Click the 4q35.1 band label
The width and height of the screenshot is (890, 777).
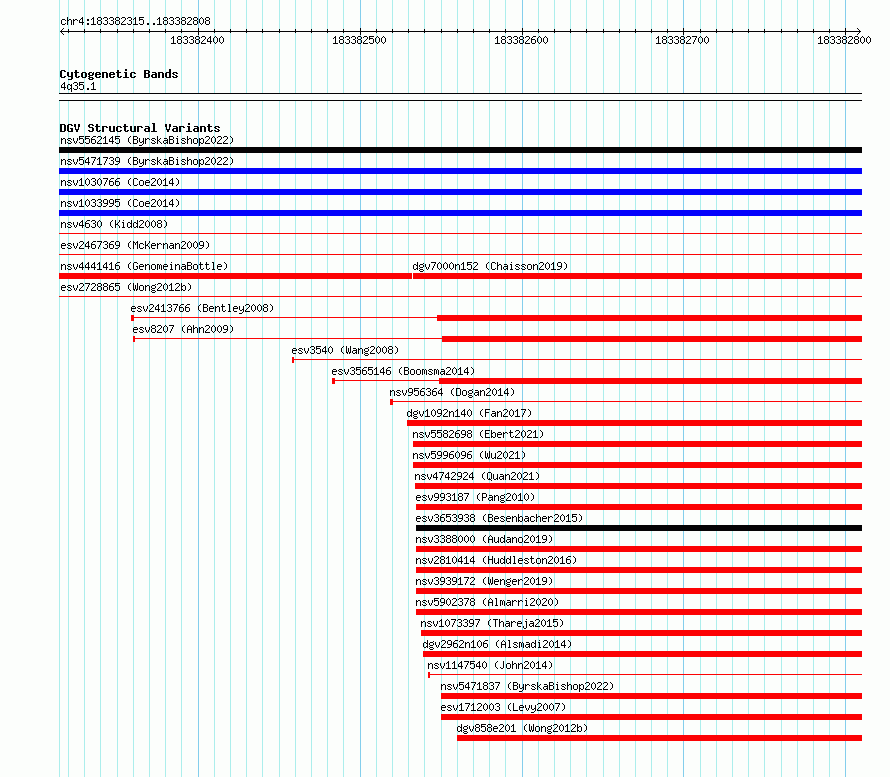(x=78, y=86)
